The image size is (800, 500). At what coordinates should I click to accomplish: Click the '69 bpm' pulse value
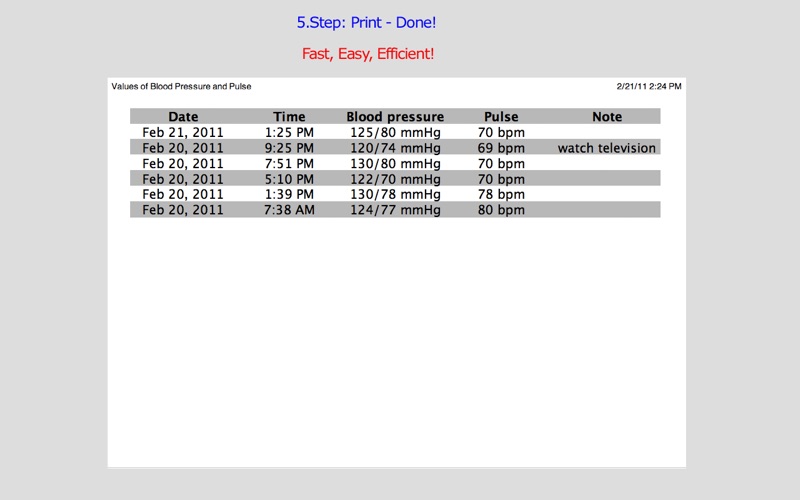(x=501, y=148)
